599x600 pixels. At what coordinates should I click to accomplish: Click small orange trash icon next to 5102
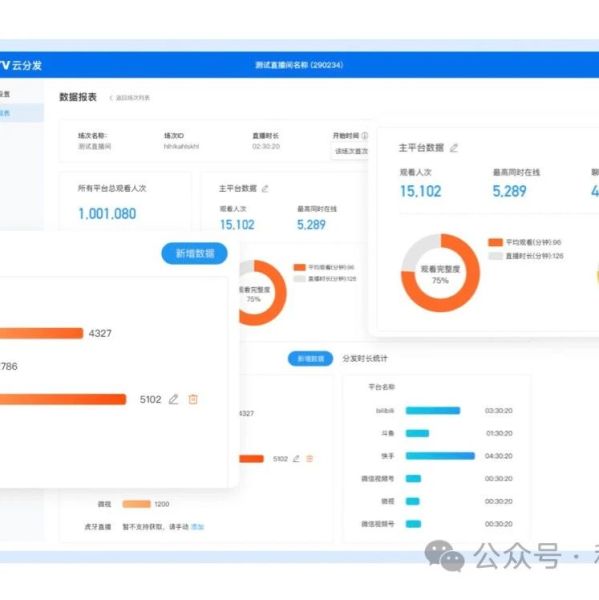310,458
